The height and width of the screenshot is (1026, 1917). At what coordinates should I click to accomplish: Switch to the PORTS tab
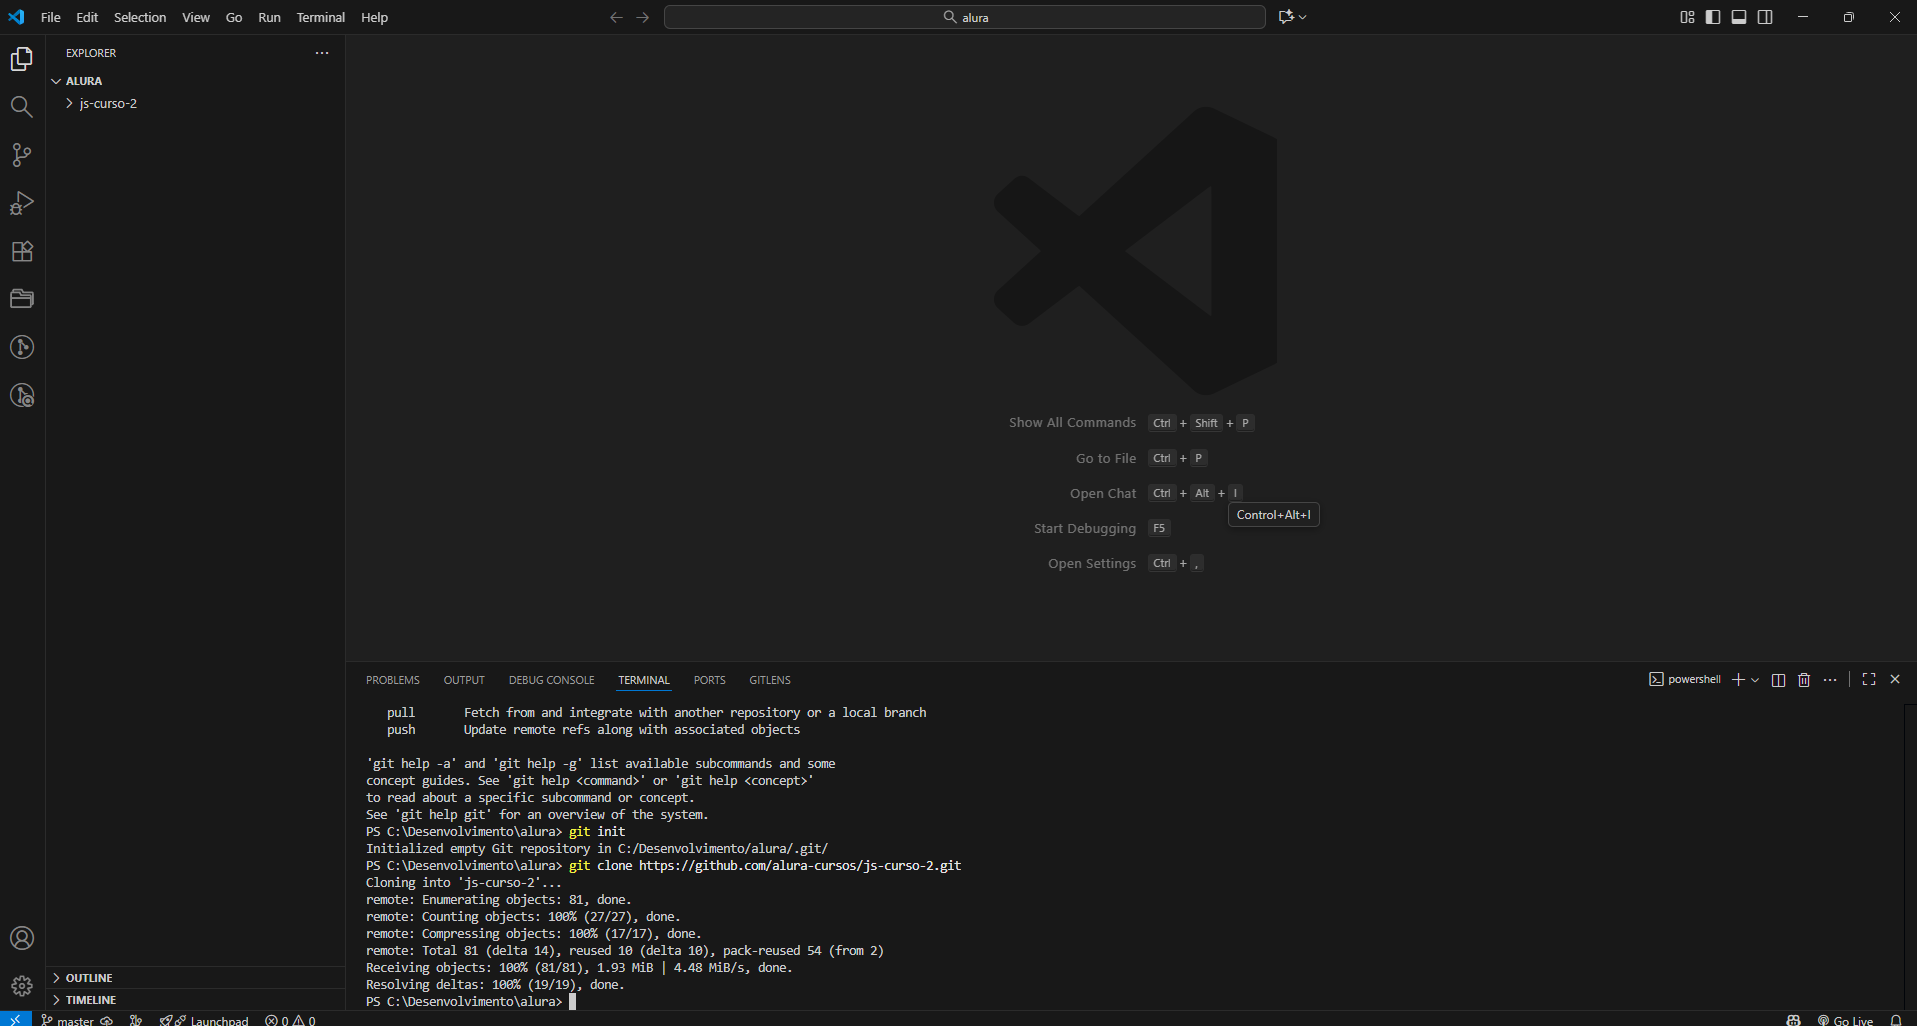pyautogui.click(x=710, y=680)
